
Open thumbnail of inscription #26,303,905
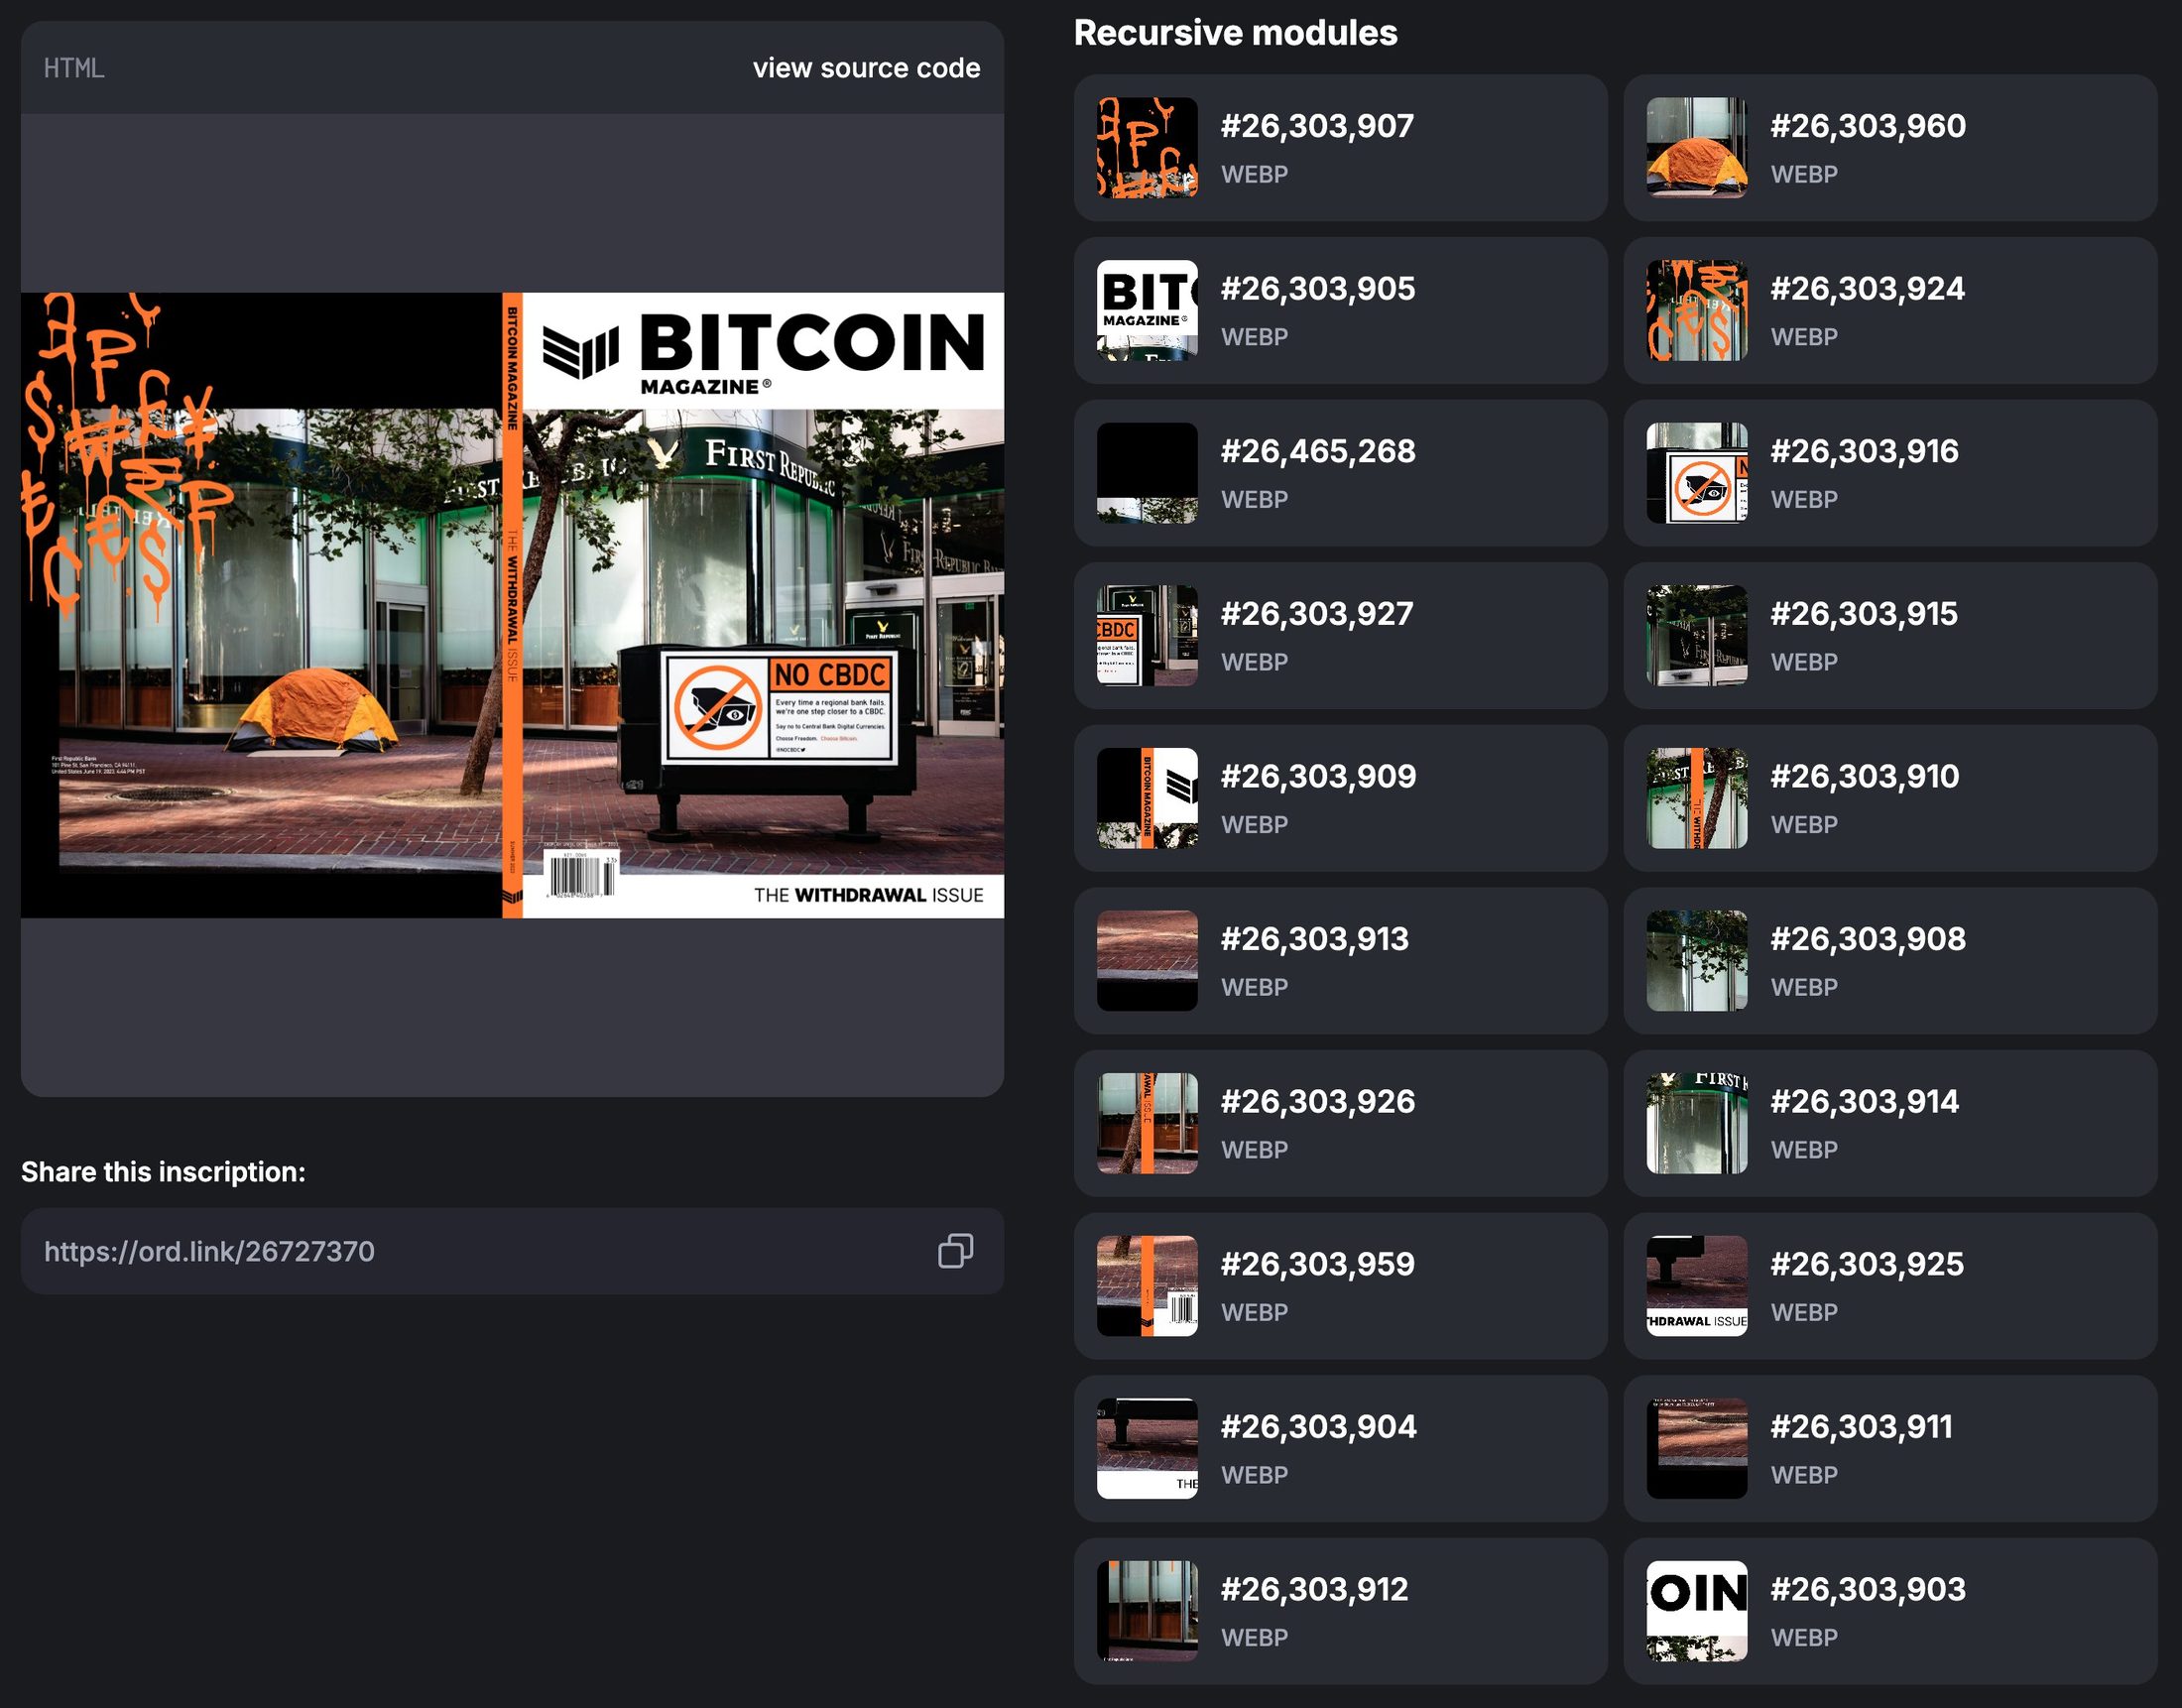[x=1147, y=310]
